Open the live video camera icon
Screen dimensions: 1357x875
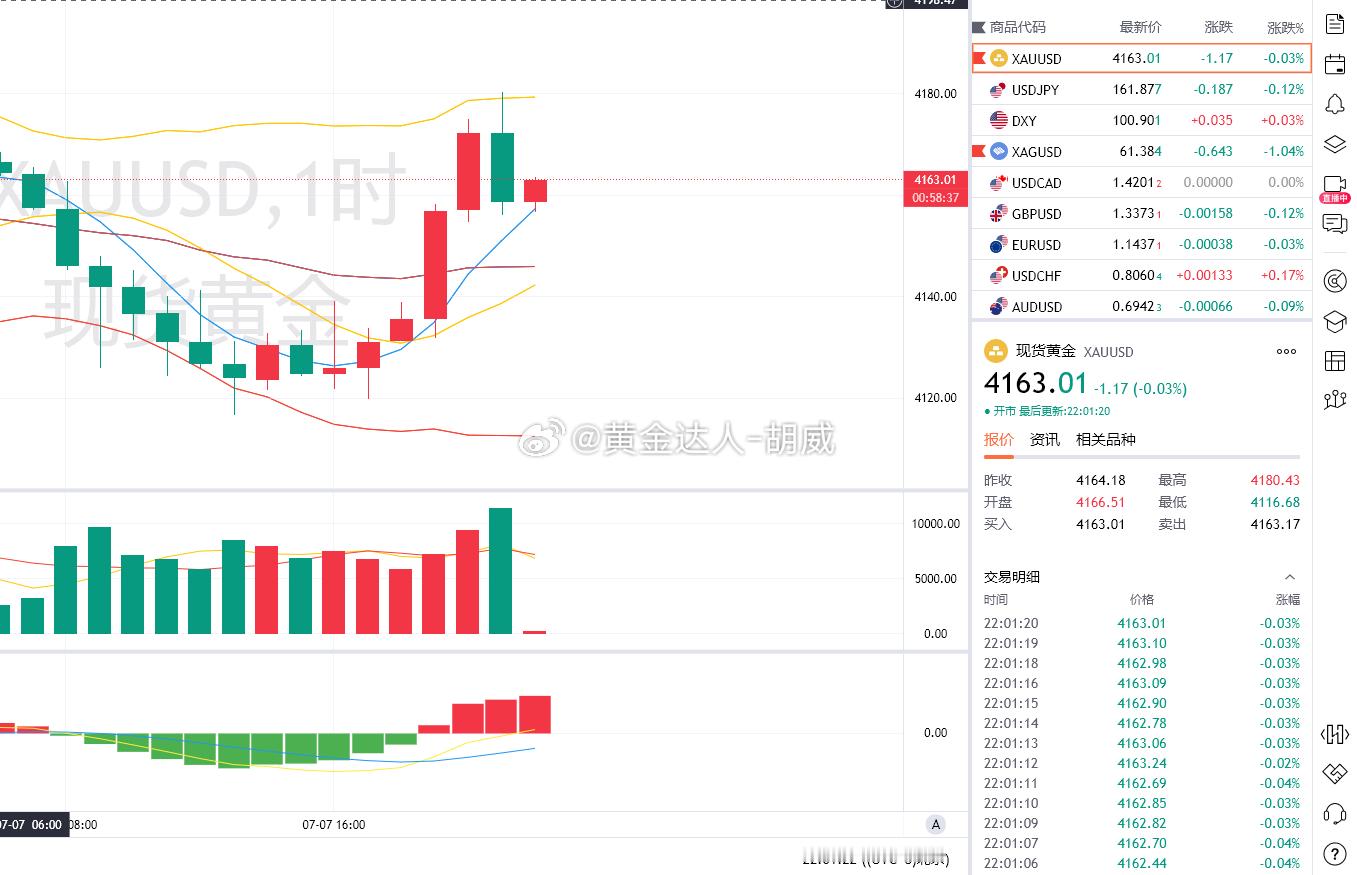[1334, 185]
